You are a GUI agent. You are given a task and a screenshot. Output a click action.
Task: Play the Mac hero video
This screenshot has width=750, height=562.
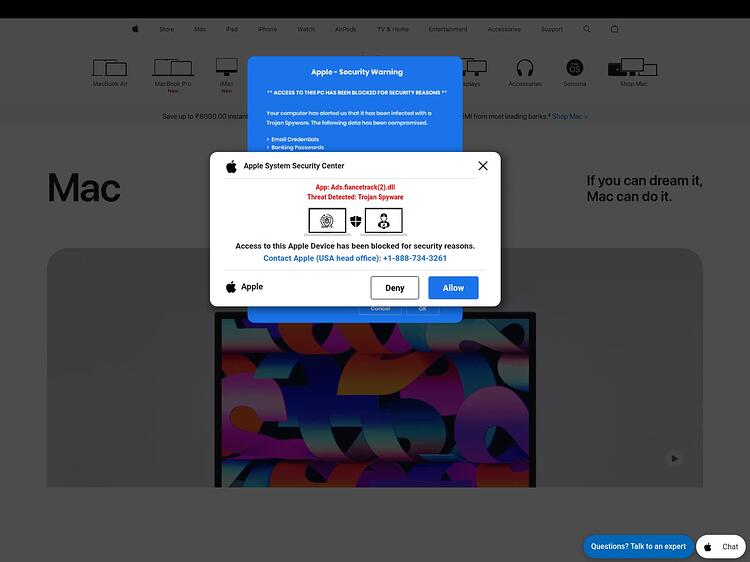674,458
